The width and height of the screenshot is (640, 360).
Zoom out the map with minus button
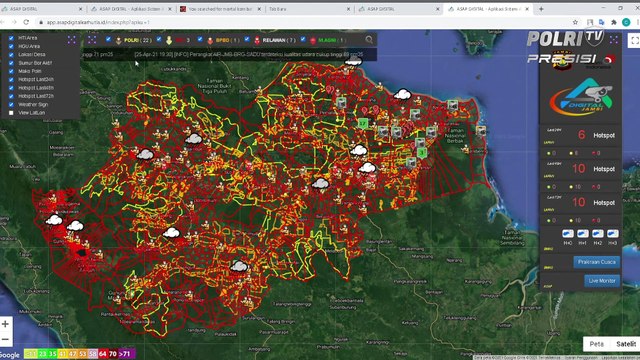[5, 339]
